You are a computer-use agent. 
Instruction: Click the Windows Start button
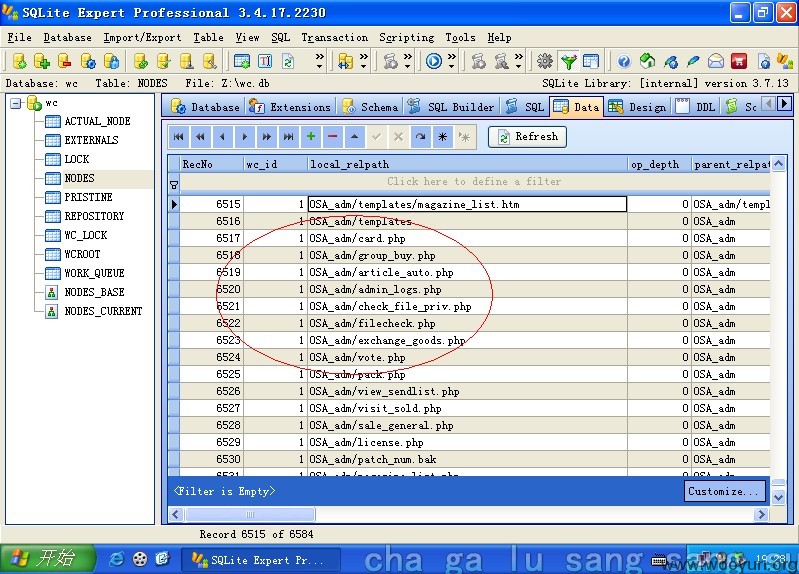(48, 559)
